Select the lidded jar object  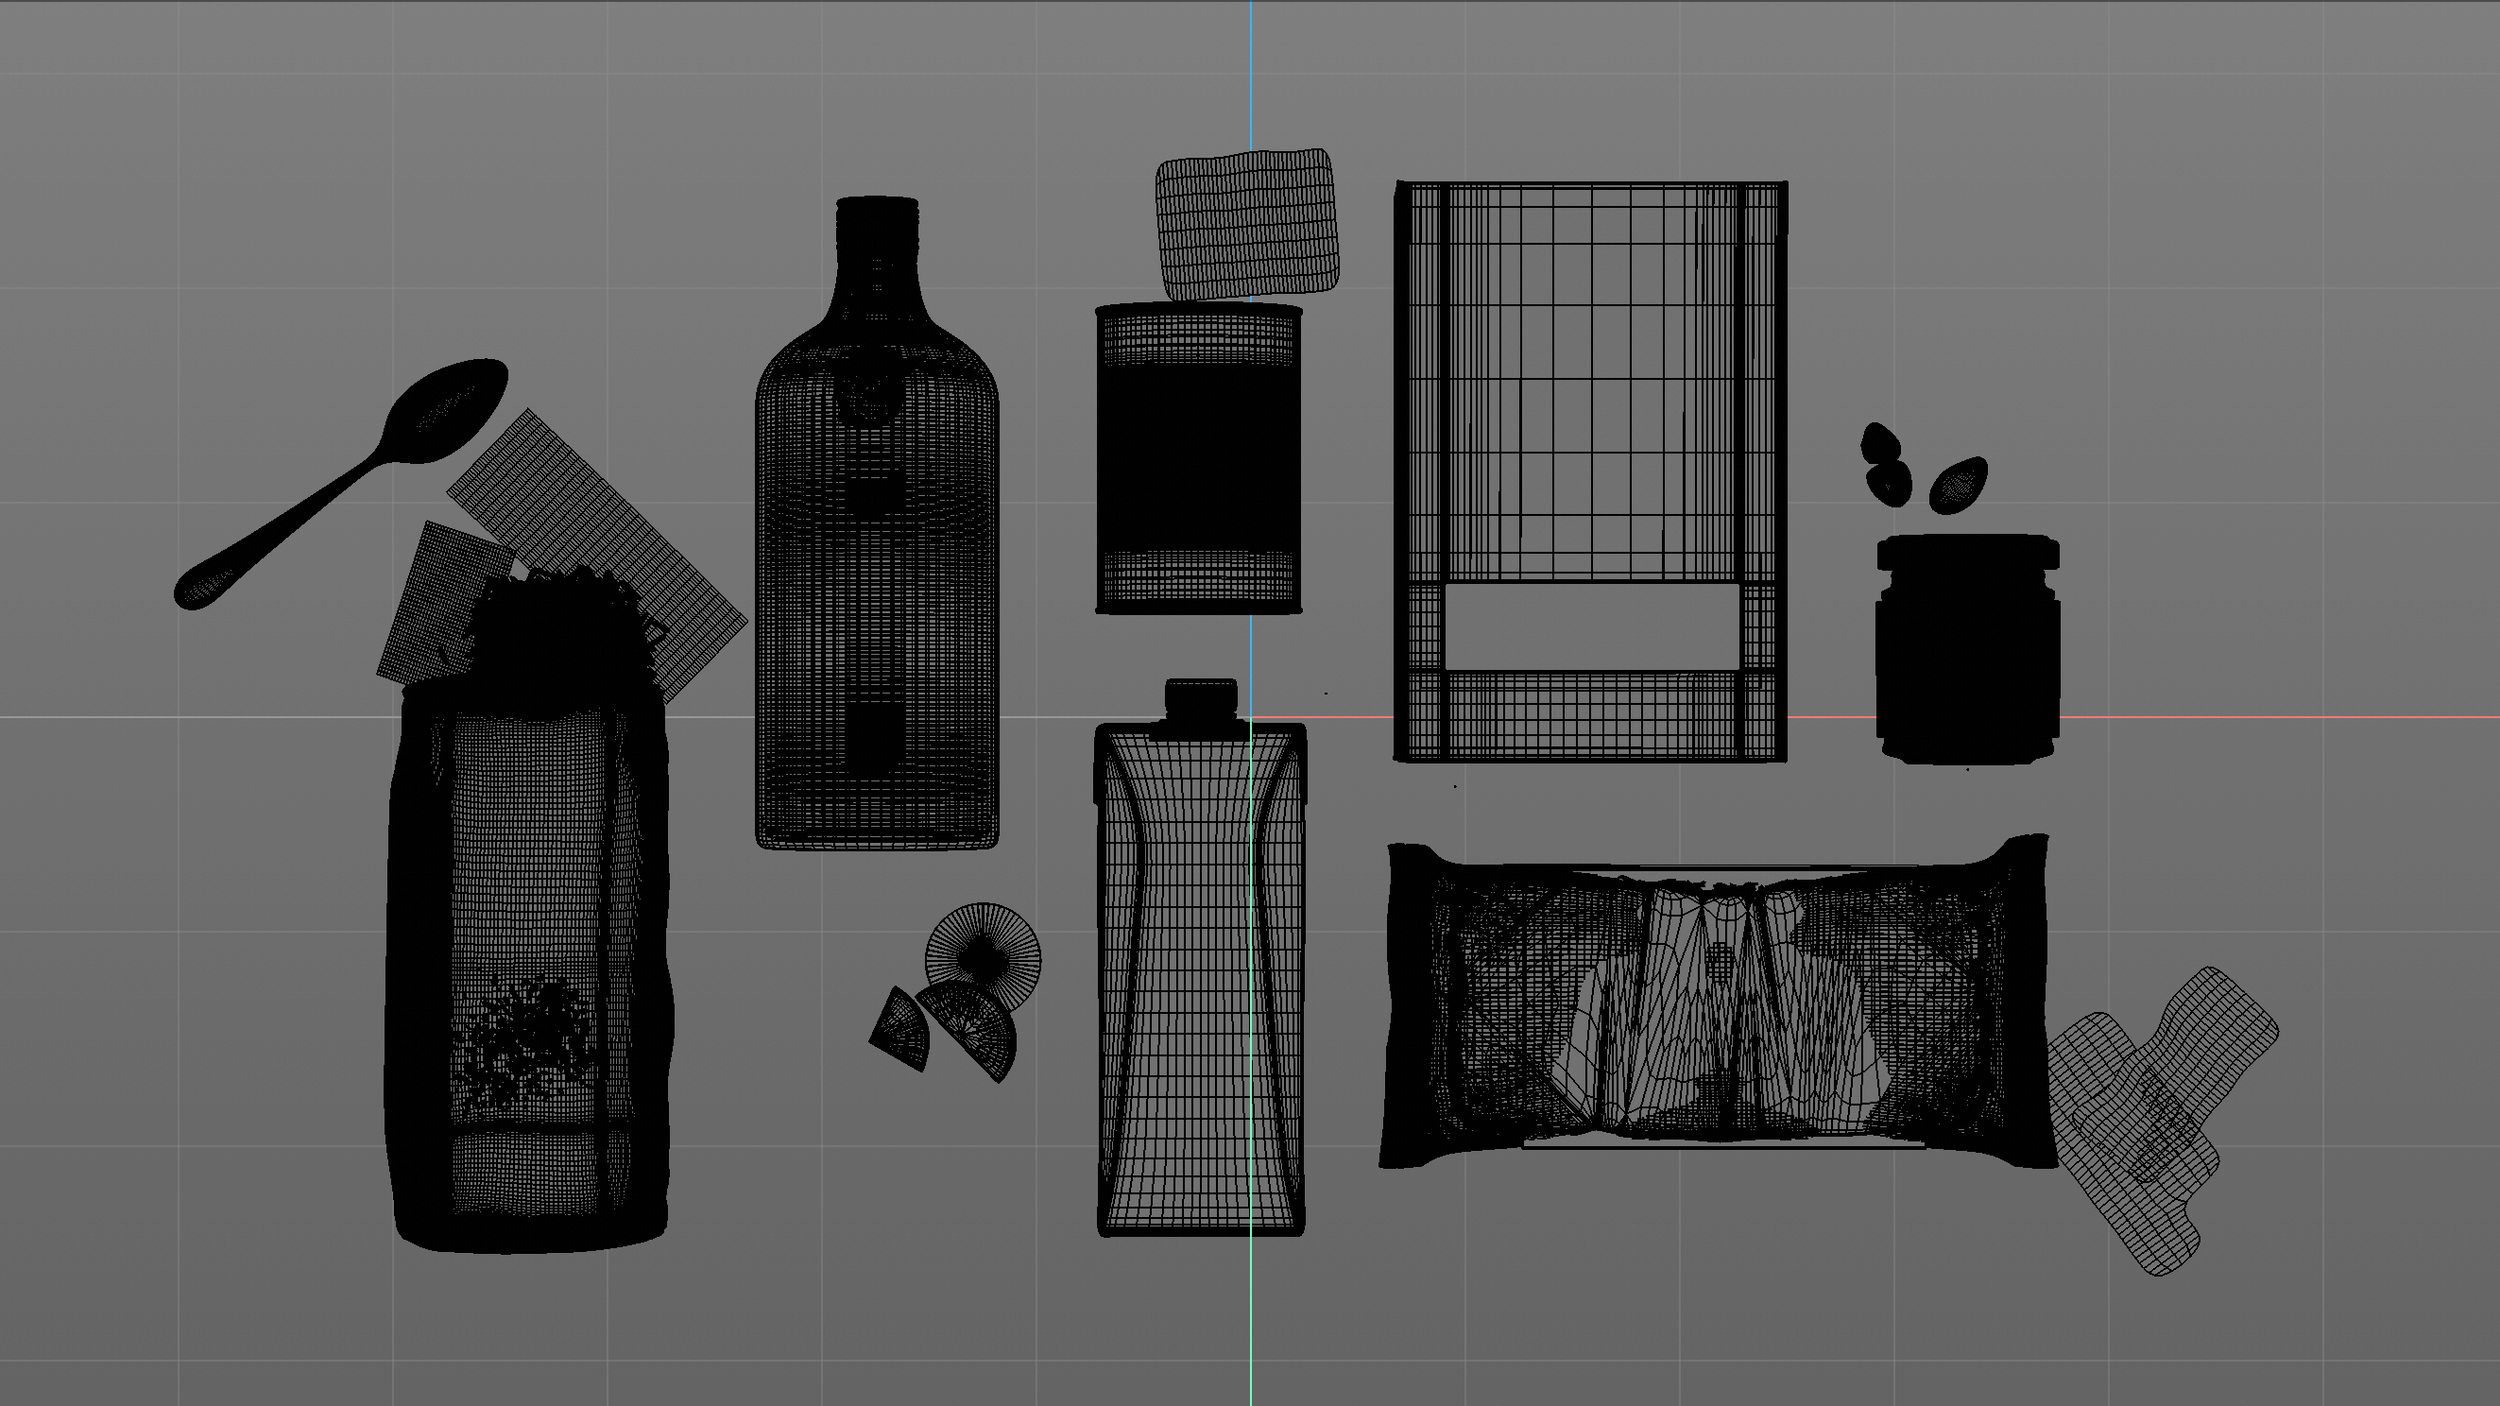point(1967,649)
